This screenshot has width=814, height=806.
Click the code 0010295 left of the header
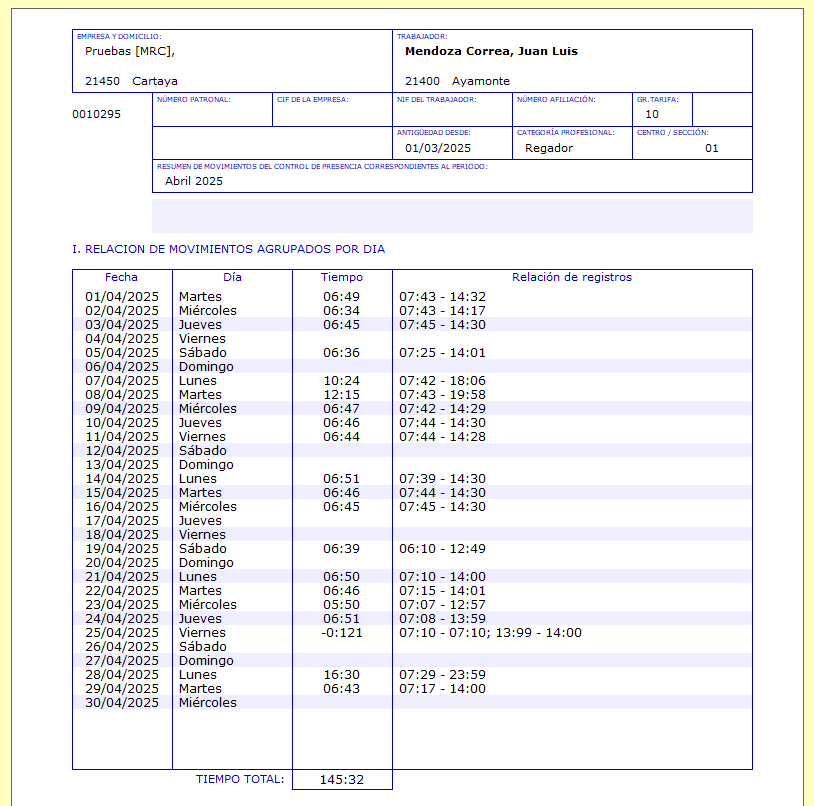(96, 114)
